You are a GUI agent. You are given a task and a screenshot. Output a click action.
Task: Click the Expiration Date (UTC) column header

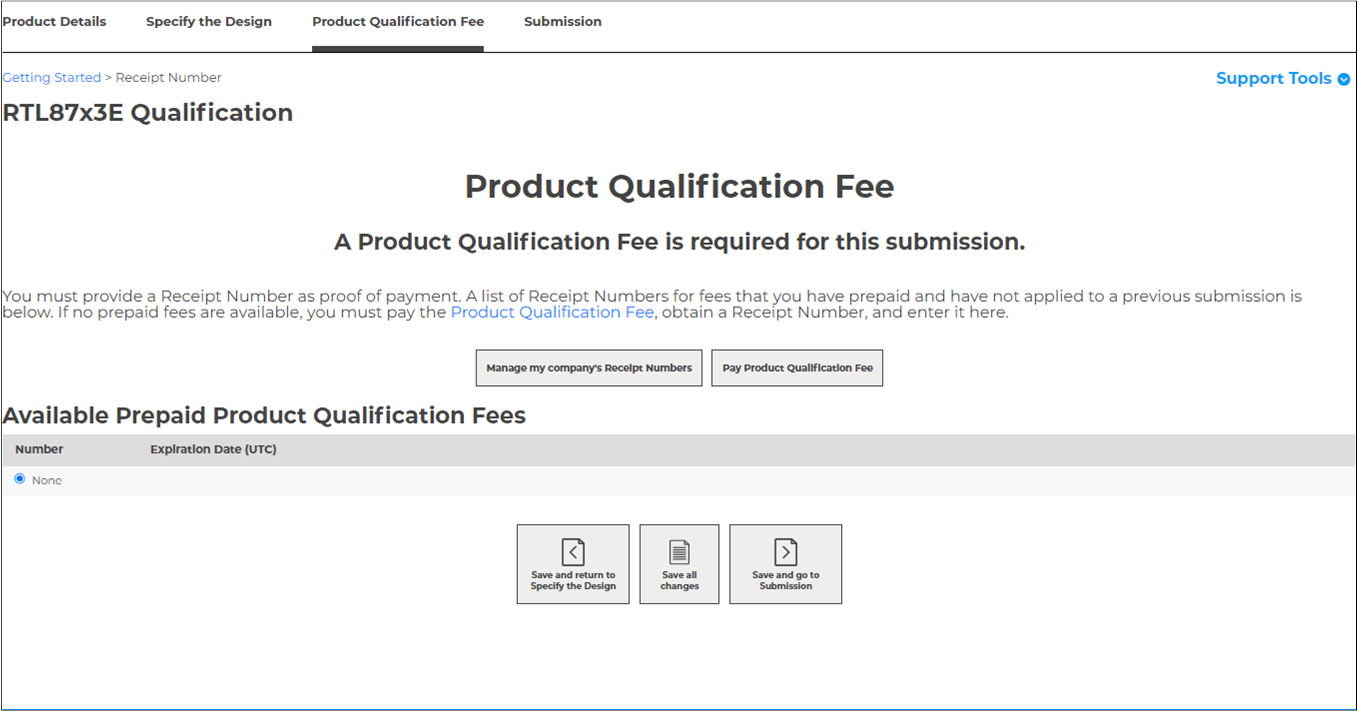point(213,449)
